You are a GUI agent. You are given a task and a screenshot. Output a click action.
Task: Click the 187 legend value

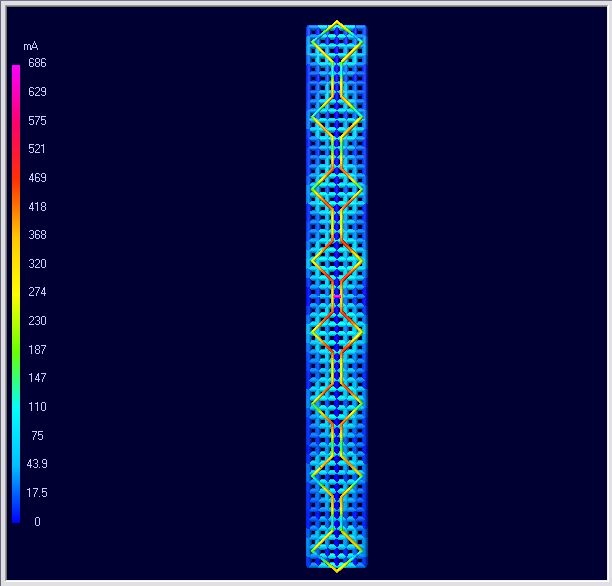click(x=37, y=349)
